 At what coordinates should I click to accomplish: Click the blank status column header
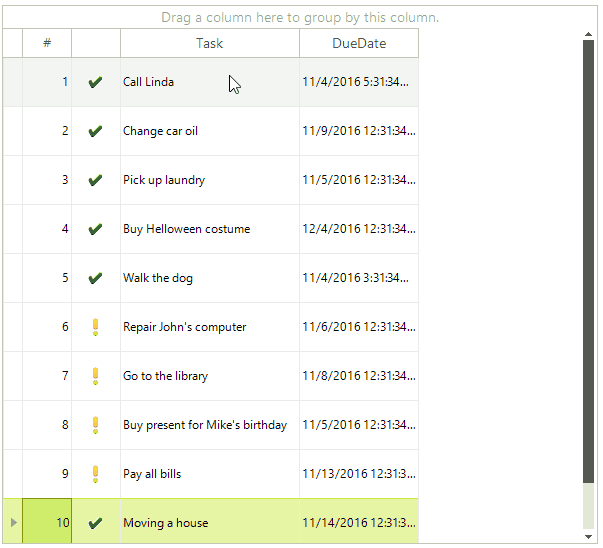96,43
